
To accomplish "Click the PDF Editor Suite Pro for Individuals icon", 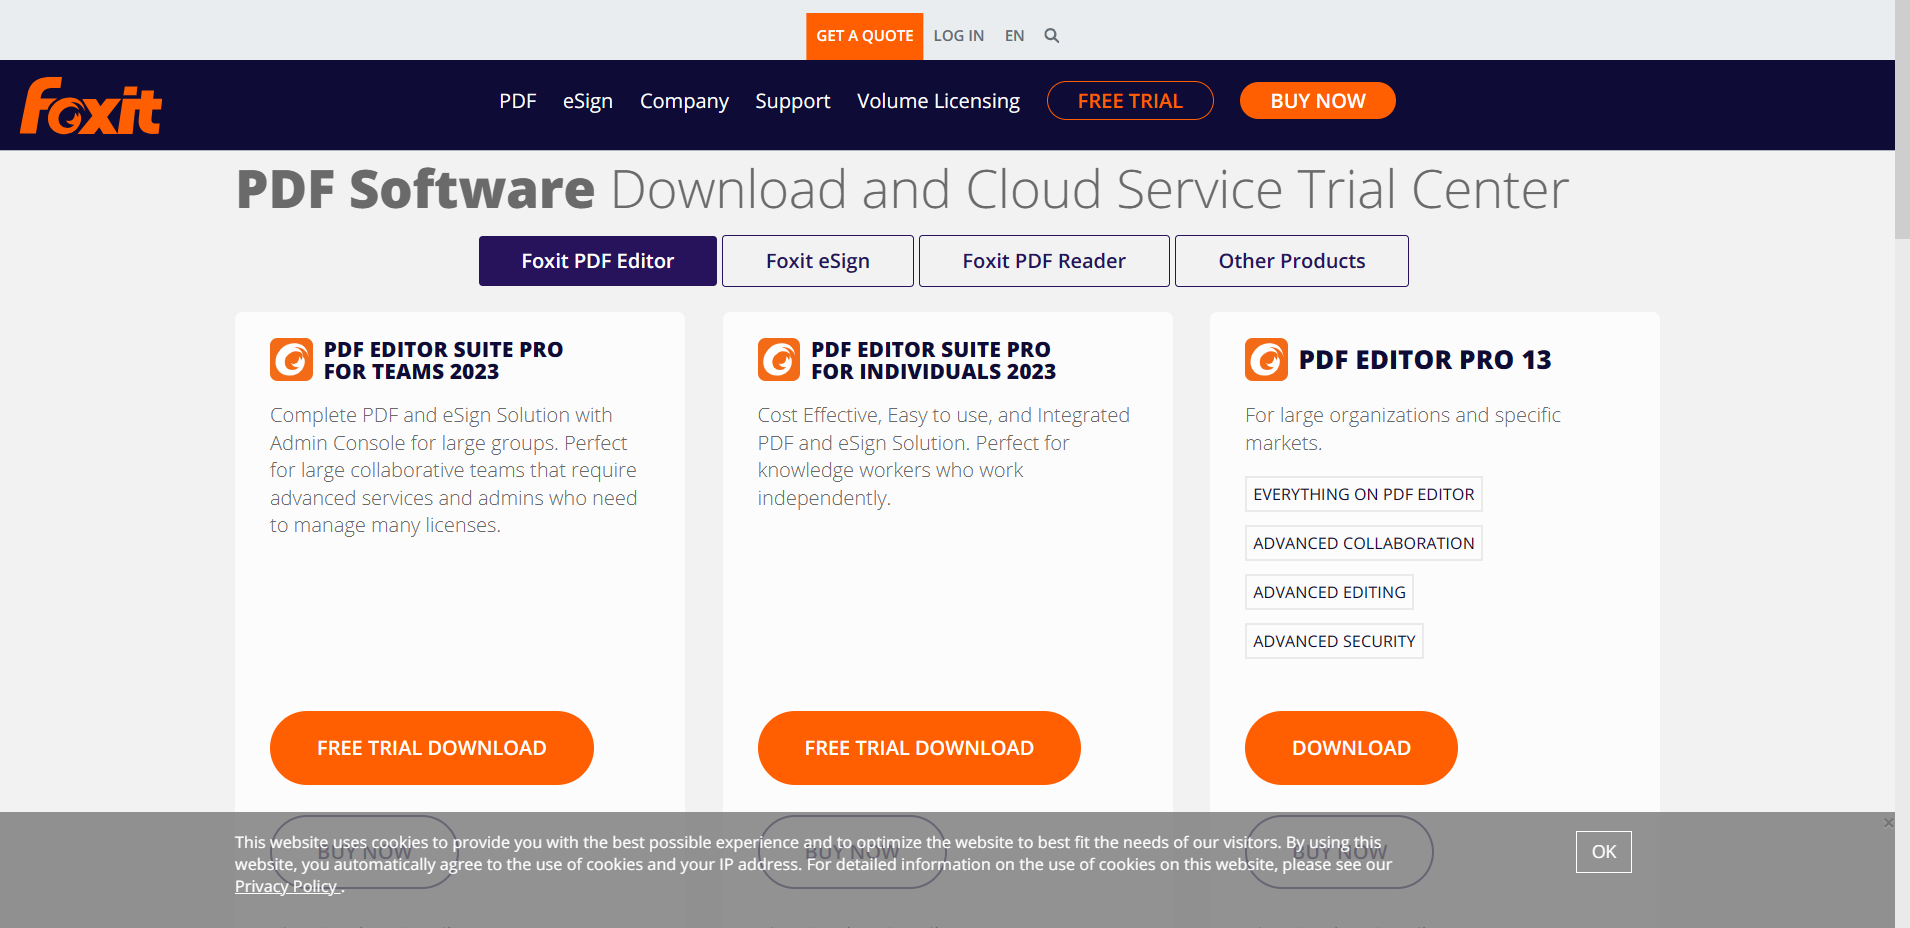I will point(779,360).
